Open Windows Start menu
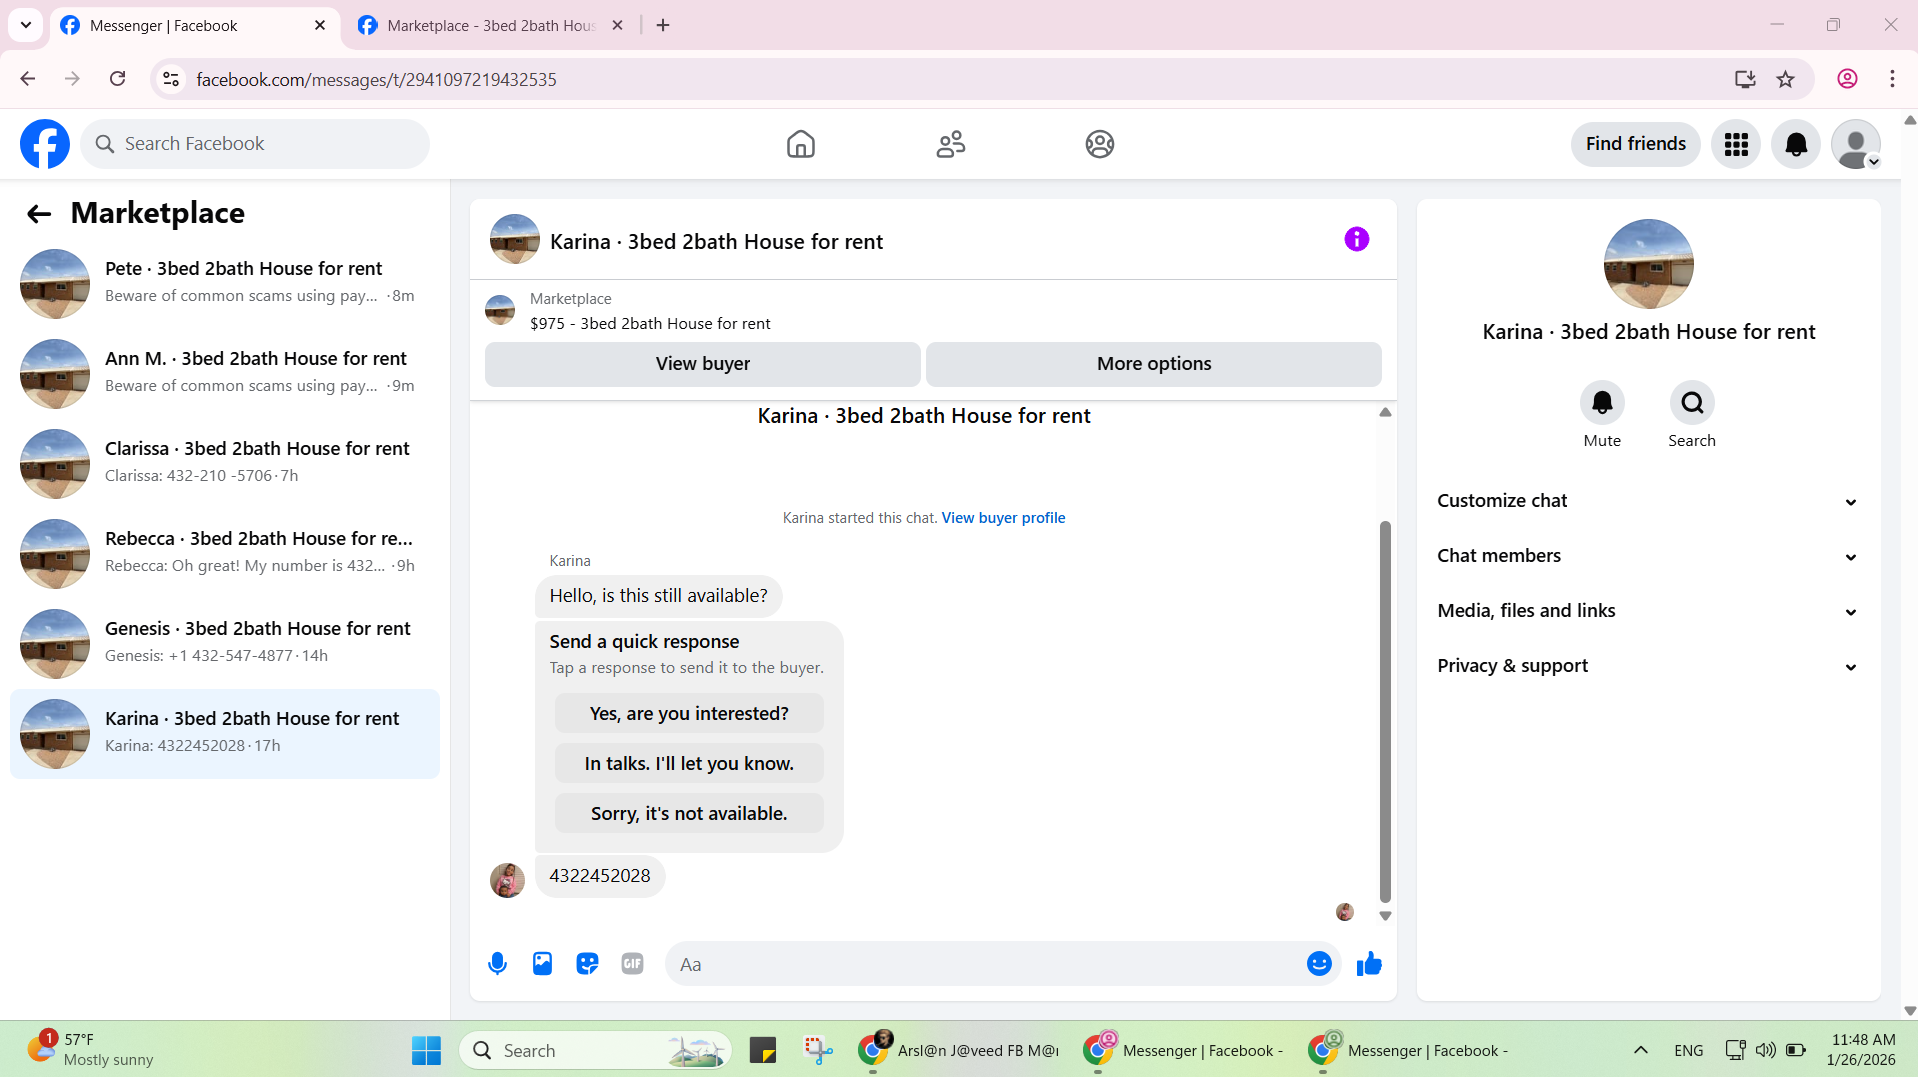This screenshot has height=1077, width=1918. 426,1050
